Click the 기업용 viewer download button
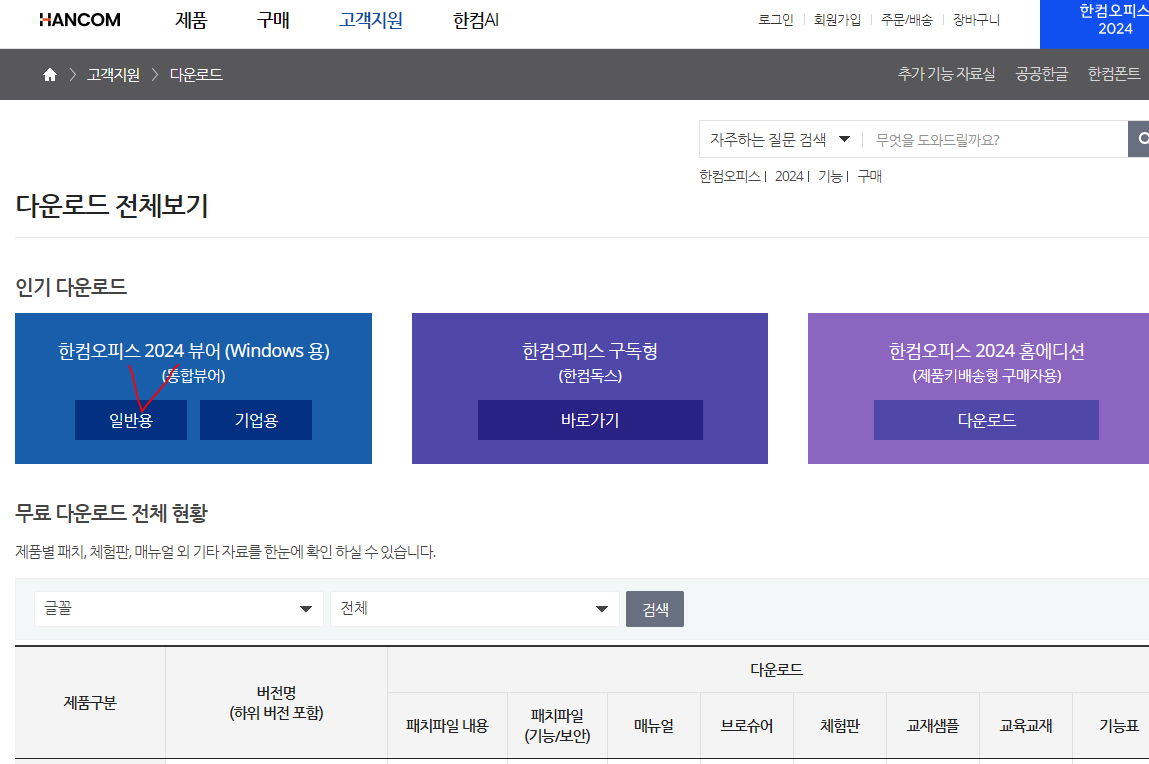The height and width of the screenshot is (764, 1149). click(x=255, y=420)
